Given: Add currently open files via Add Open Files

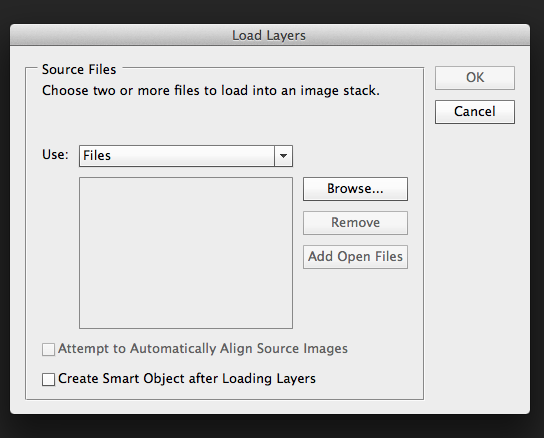Looking at the screenshot, I should (355, 257).
